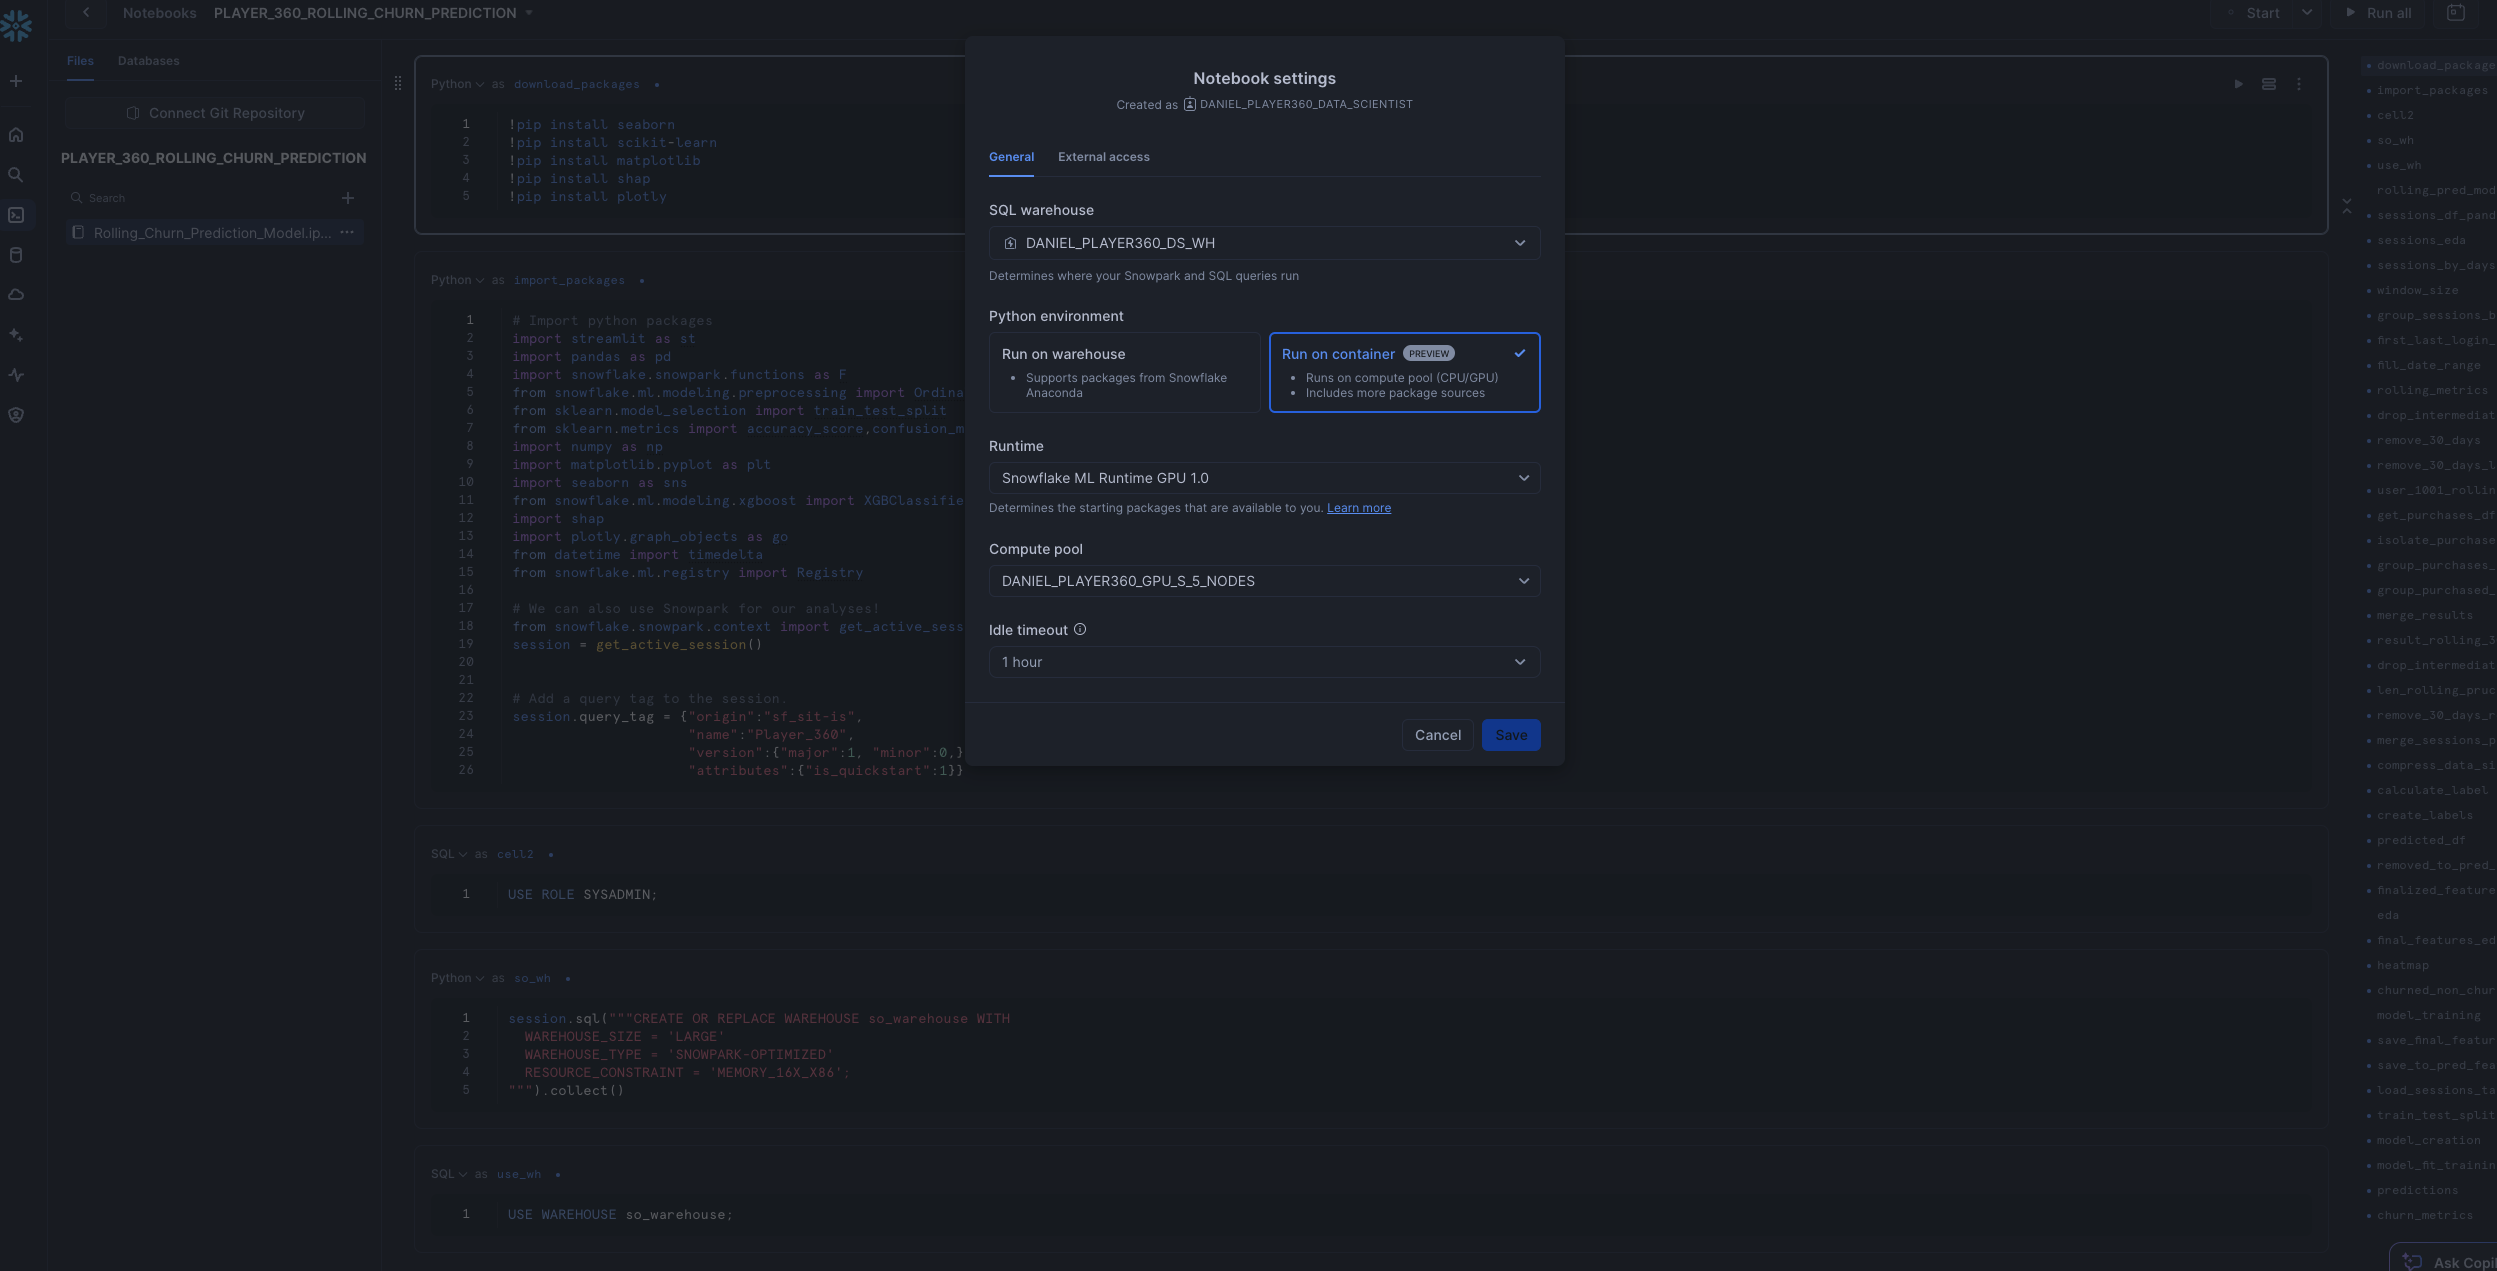2497x1271 pixels.
Task: Select the Run on warehouse option
Action: (1124, 372)
